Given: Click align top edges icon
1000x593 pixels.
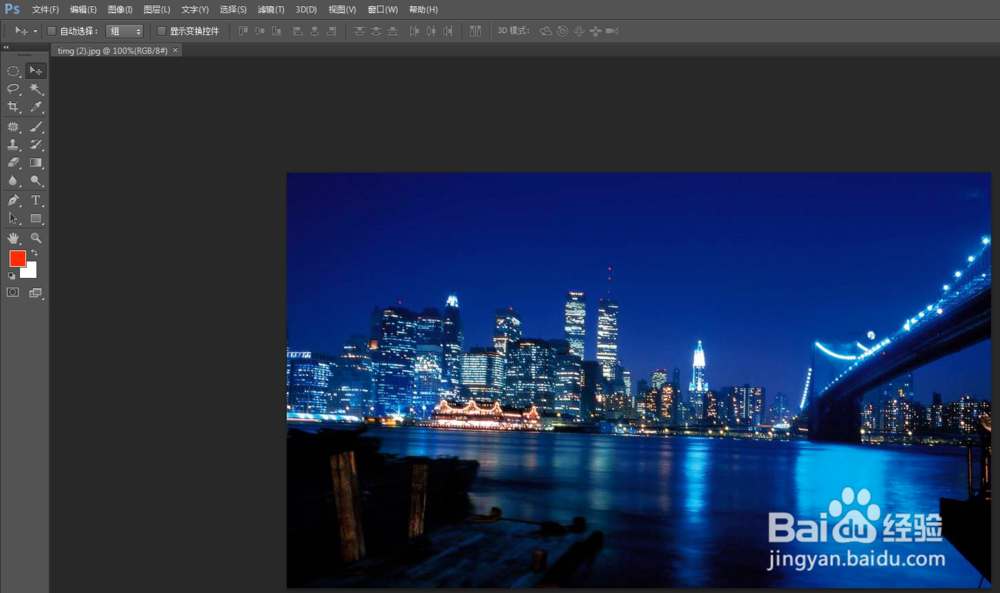Looking at the screenshot, I should pos(242,31).
